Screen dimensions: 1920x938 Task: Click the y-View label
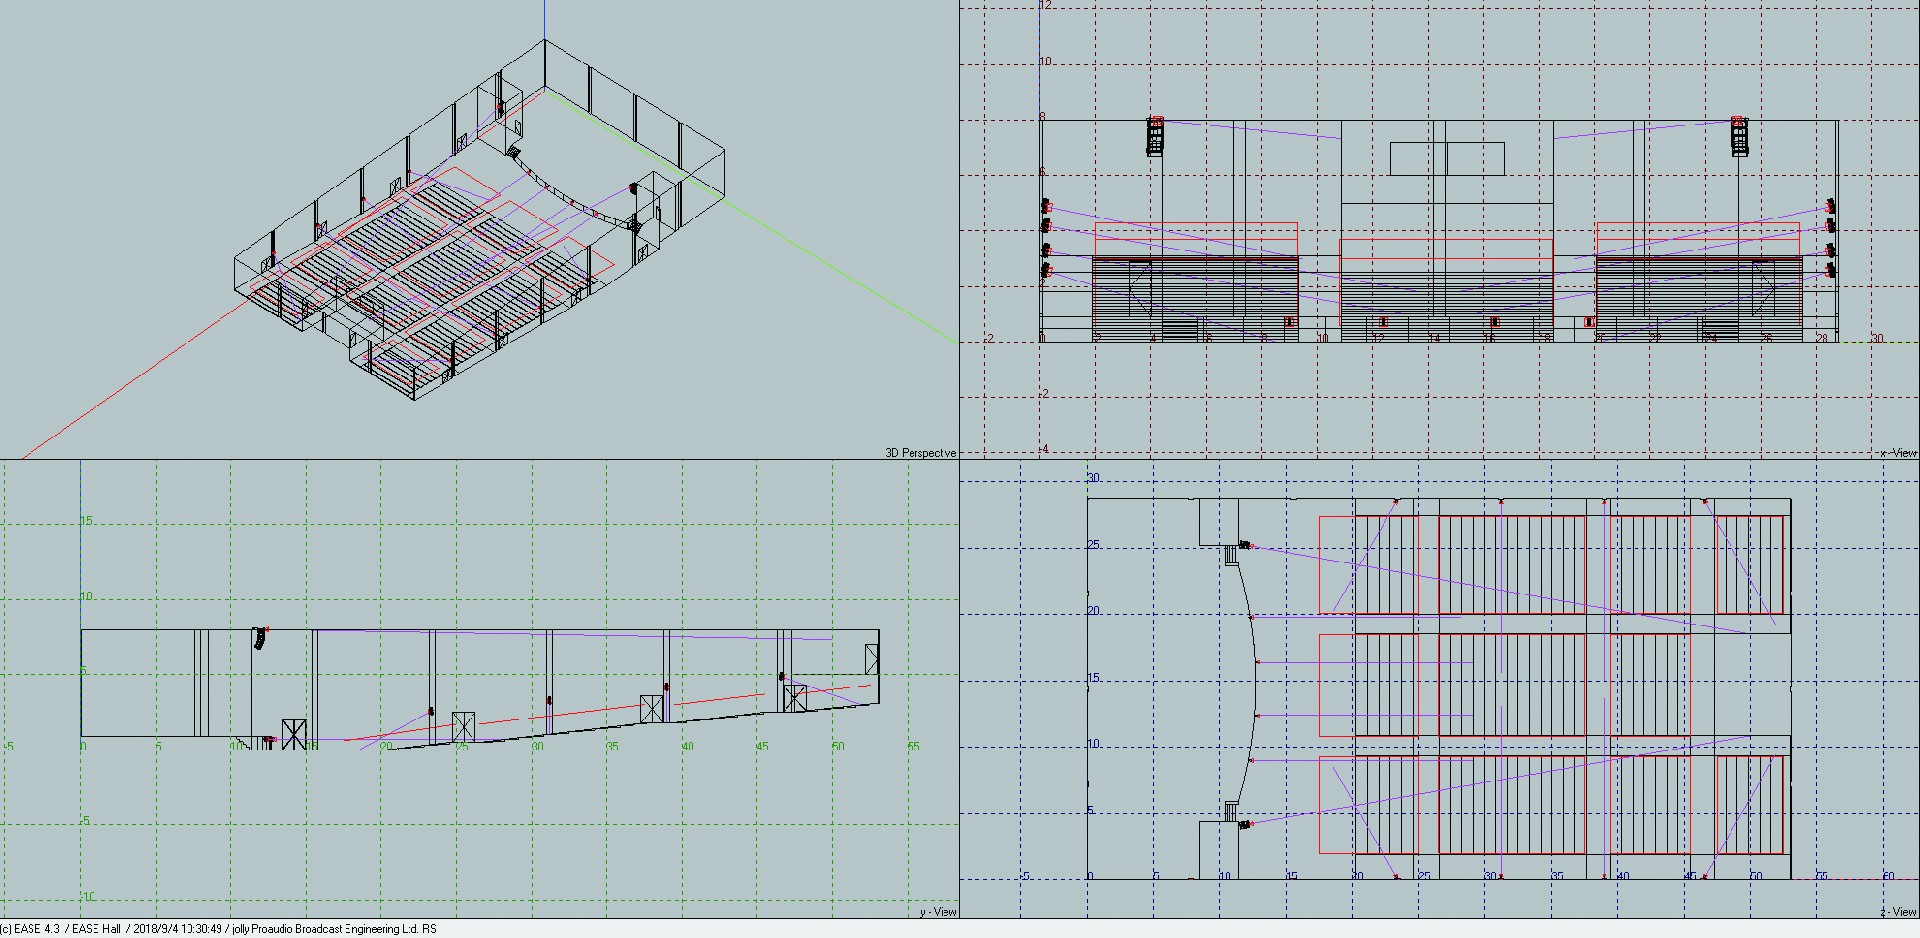tap(937, 911)
